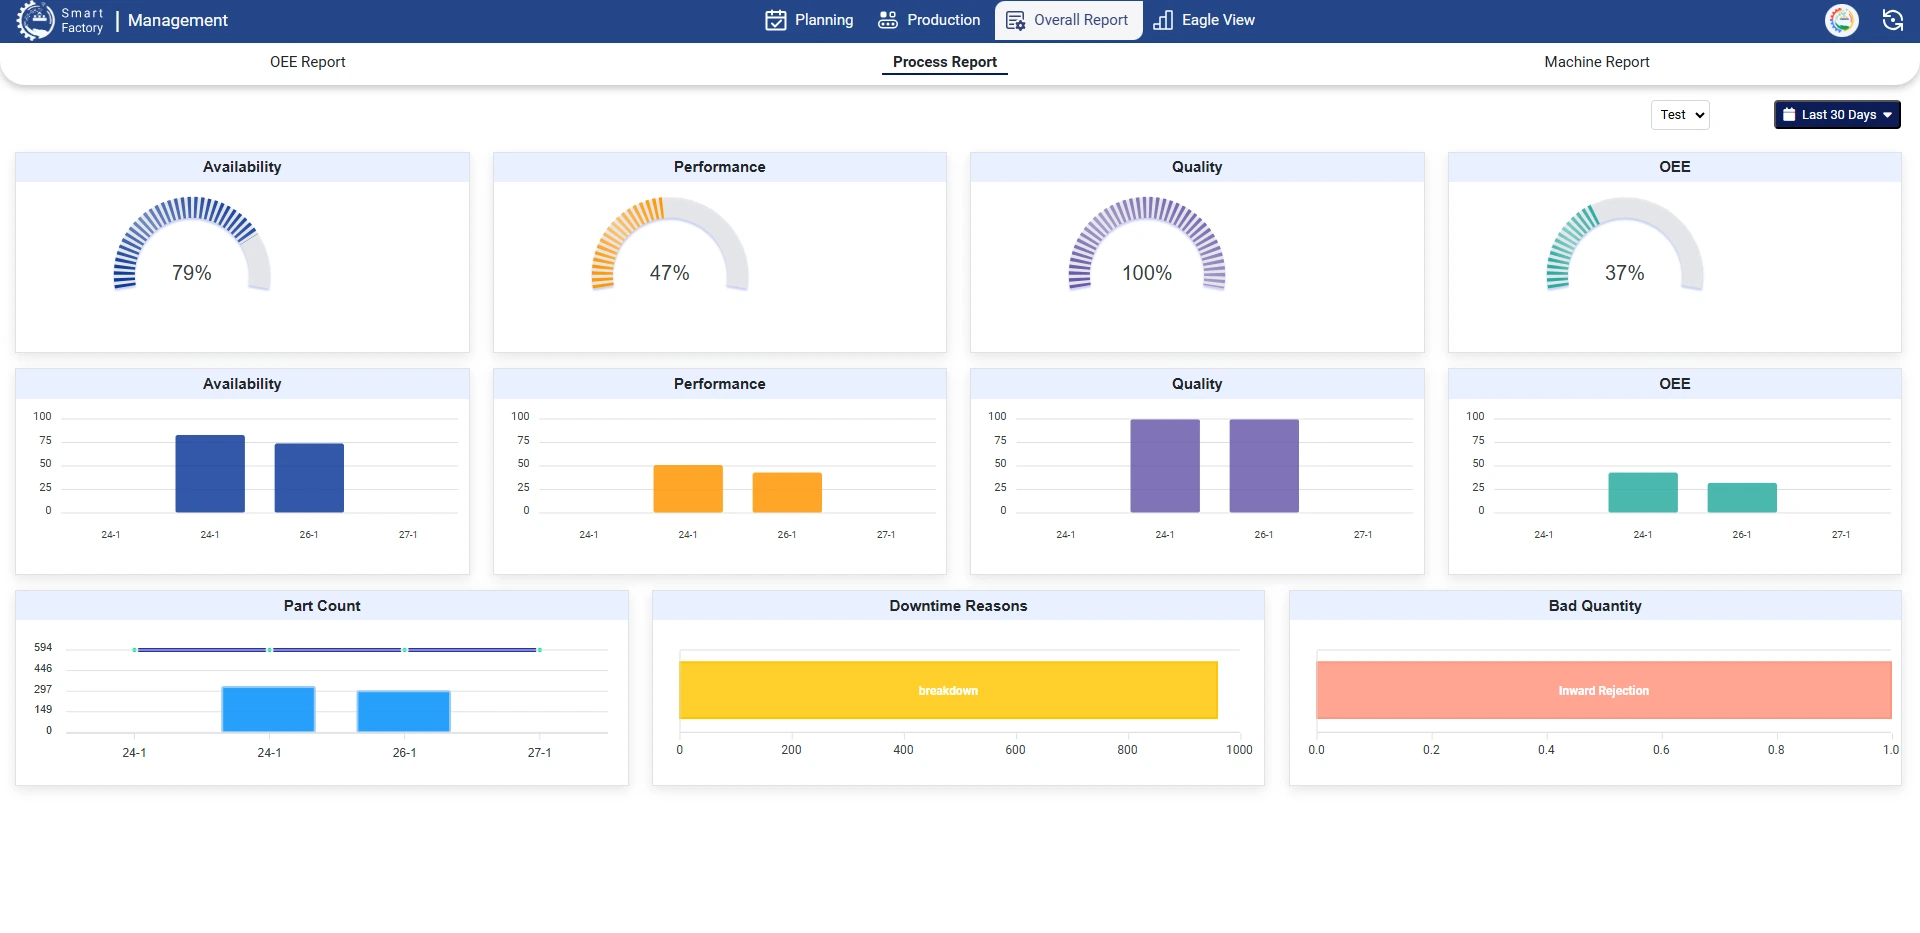Click the 26-1 blue Availability bar
Screen dimensions: 1920x933
coord(309,478)
